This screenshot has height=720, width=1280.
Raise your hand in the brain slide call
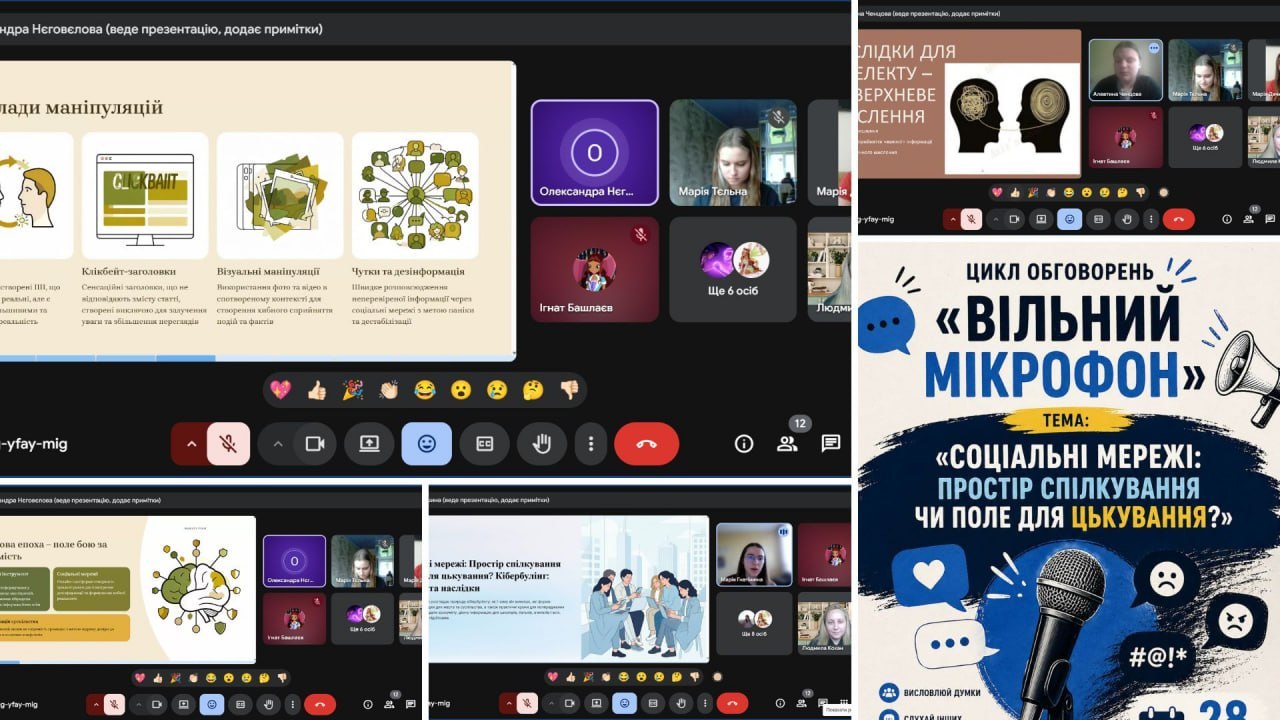tap(269, 704)
